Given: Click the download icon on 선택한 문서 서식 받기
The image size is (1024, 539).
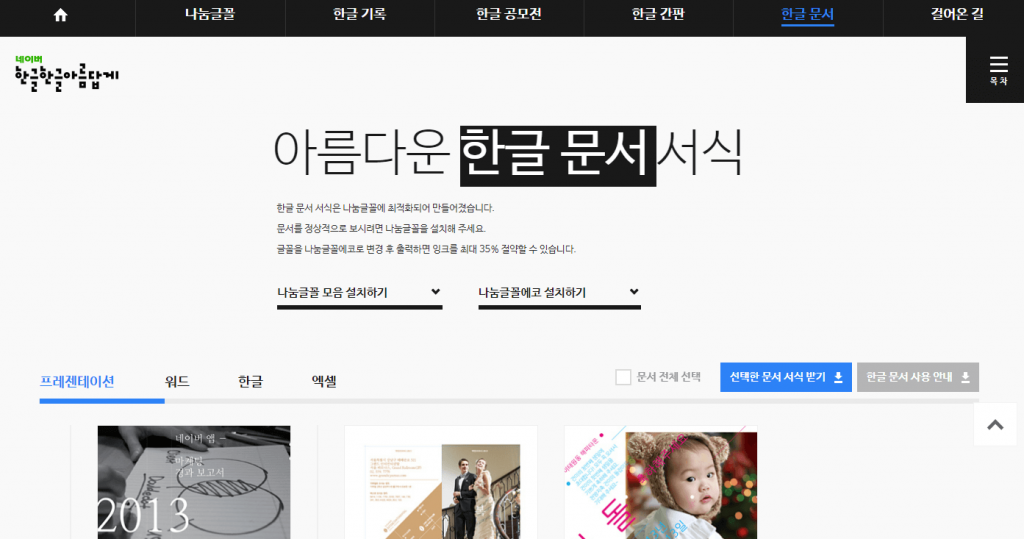Looking at the screenshot, I should click(x=838, y=378).
